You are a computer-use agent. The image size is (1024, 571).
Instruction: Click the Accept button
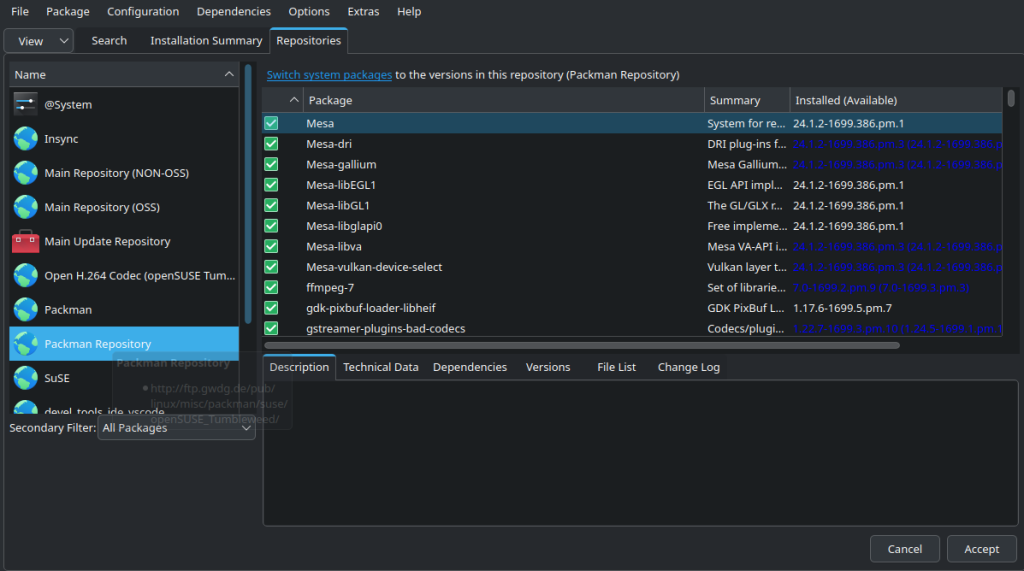pyautogui.click(x=982, y=549)
